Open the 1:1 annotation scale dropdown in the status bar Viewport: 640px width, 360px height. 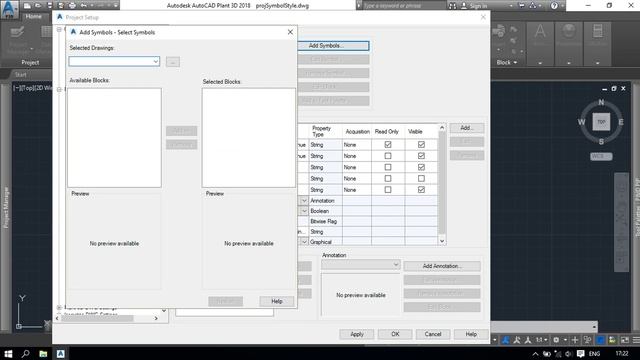click(x=541, y=340)
